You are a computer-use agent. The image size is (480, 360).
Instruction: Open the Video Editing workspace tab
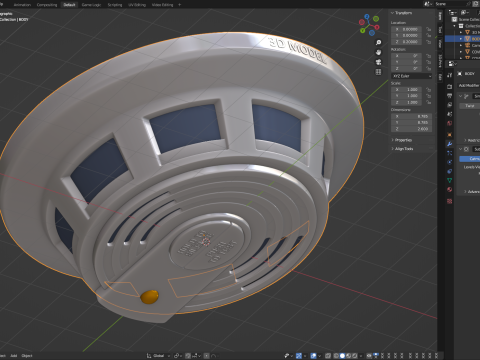pos(163,5)
